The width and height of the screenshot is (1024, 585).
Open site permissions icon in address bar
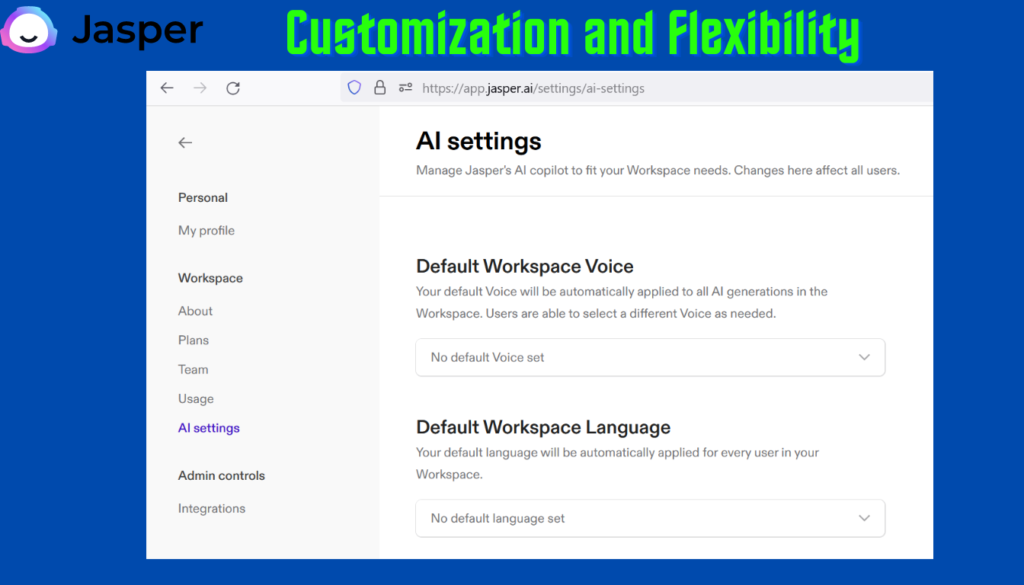(x=406, y=87)
